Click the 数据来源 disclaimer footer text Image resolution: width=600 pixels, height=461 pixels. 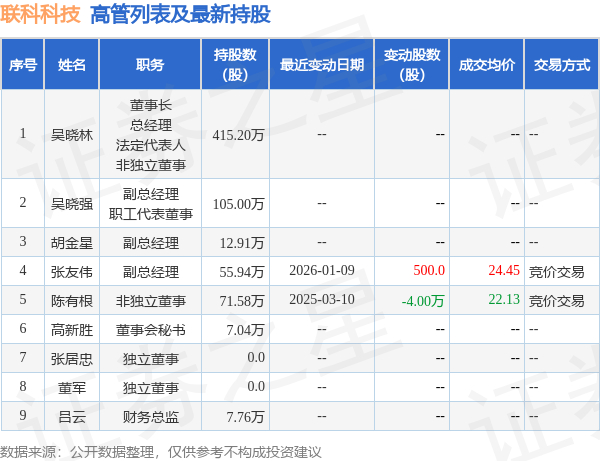coord(161,452)
